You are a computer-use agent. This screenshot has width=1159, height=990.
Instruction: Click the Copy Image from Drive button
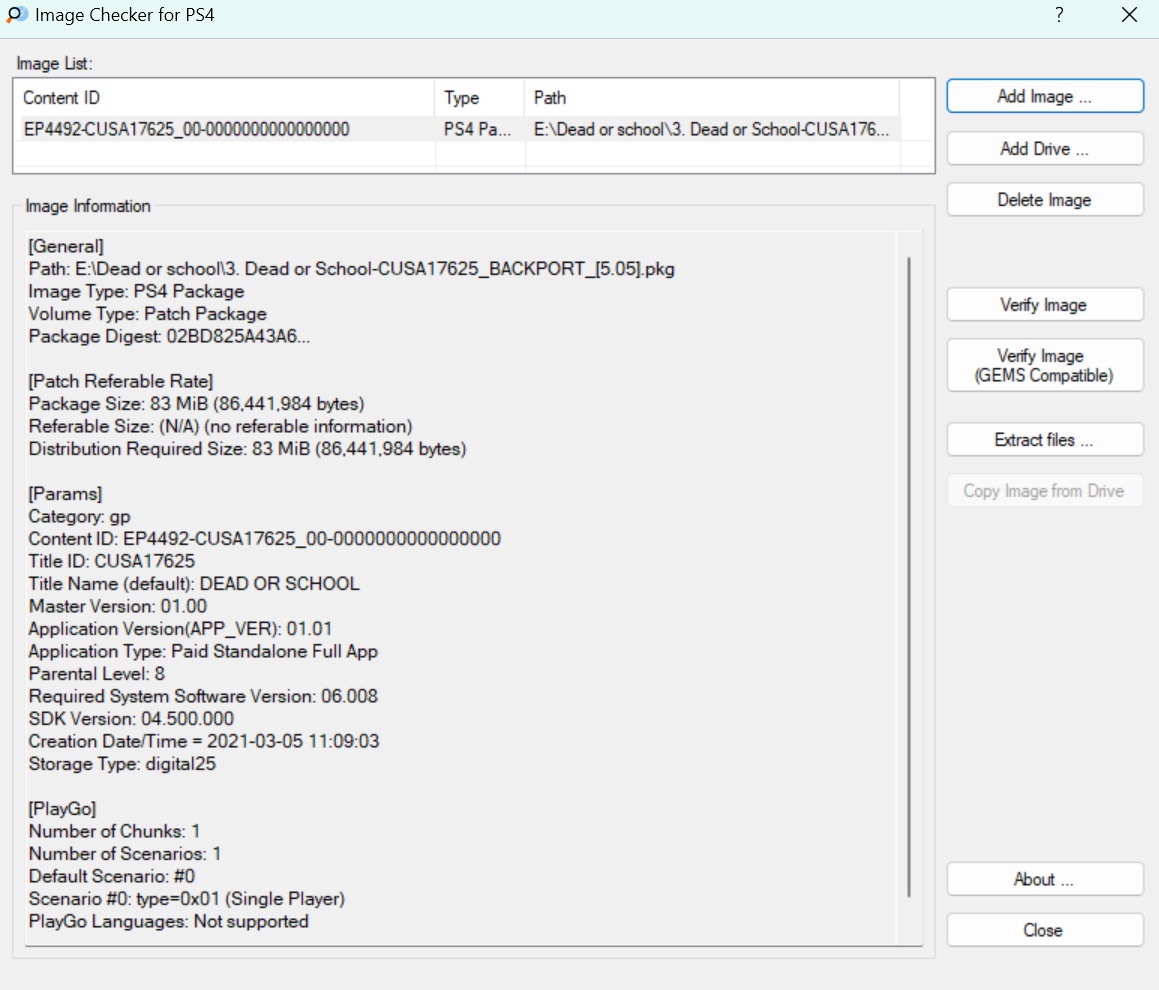tap(1044, 491)
